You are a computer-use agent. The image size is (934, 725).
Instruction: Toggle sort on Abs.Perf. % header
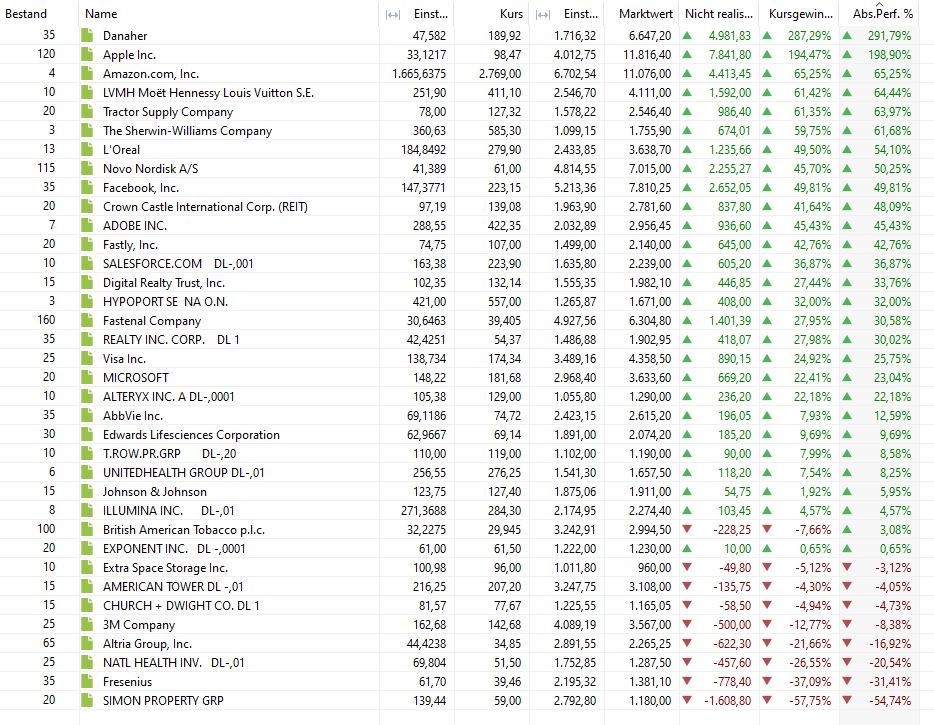(x=883, y=14)
